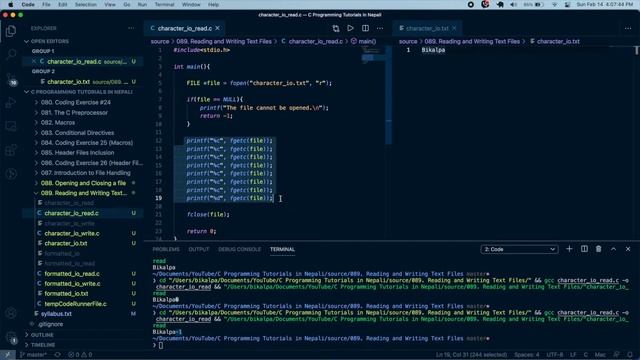Open the Run and Debug view
This screenshot has height=360, width=640.
[11, 102]
